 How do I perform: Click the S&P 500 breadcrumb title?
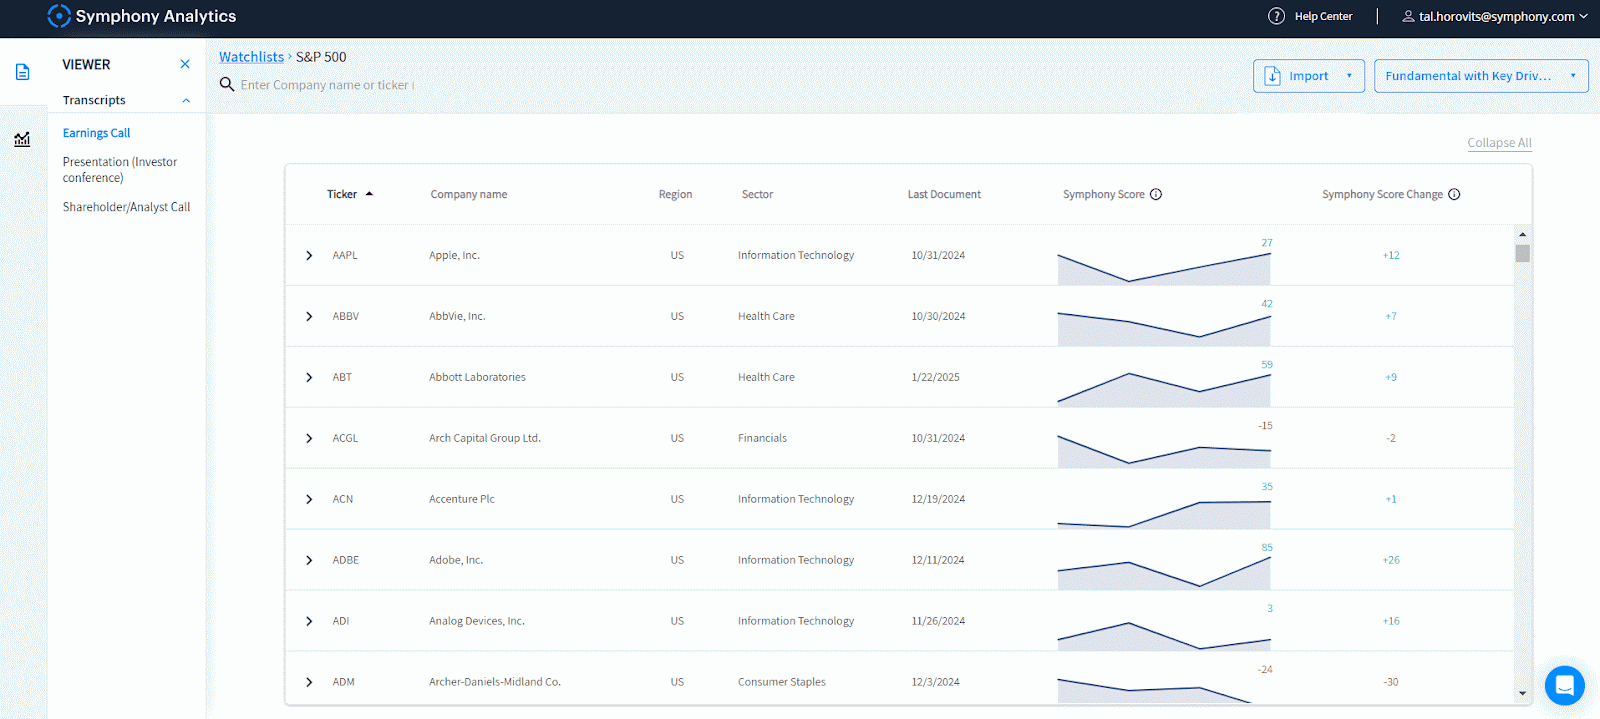point(321,57)
